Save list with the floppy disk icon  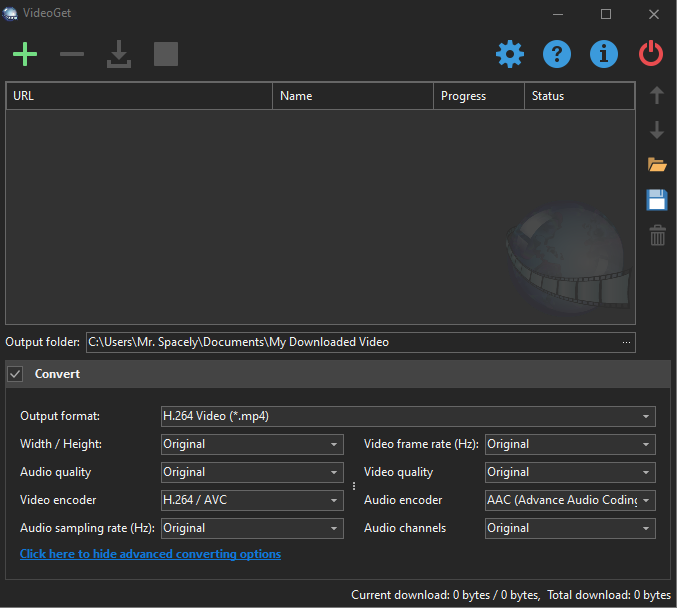[x=657, y=200]
